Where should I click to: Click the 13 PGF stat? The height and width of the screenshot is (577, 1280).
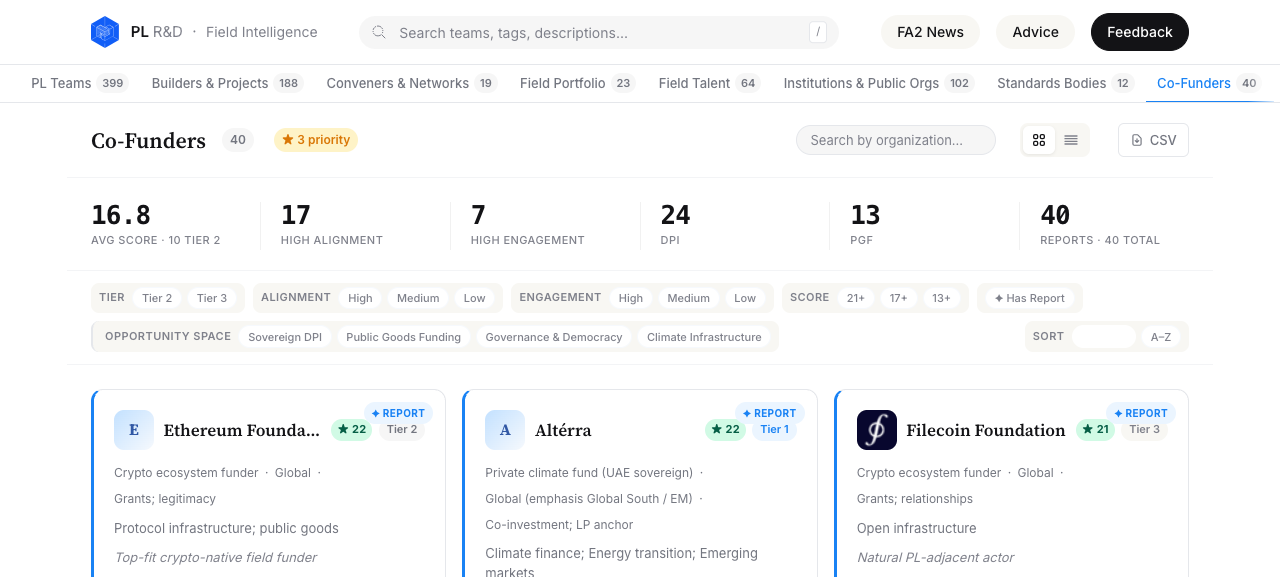click(866, 224)
